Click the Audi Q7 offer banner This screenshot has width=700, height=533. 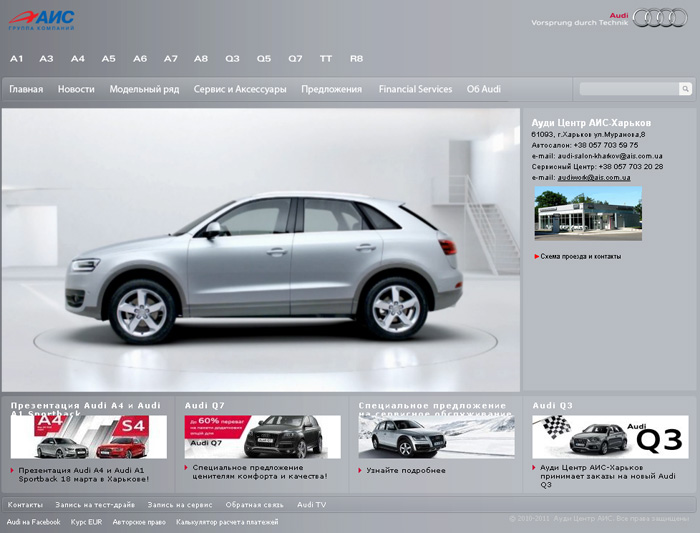pos(262,437)
